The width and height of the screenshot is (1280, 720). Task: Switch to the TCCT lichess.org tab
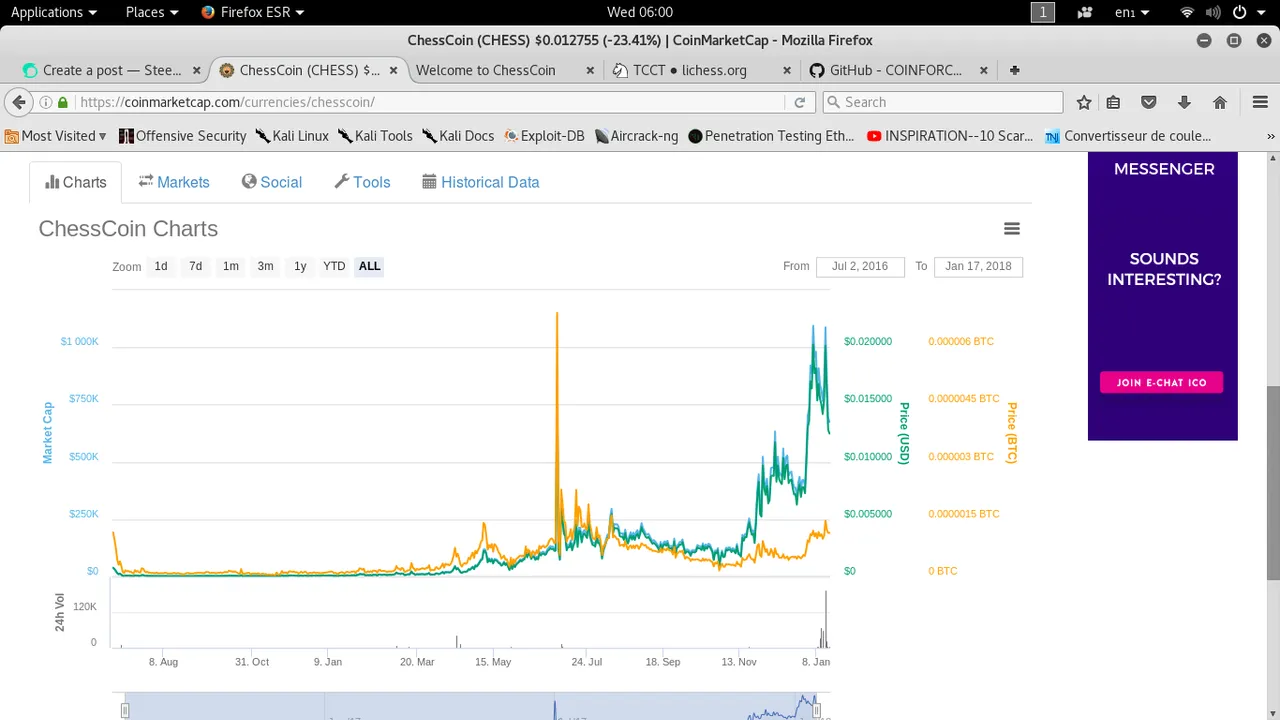tap(702, 70)
